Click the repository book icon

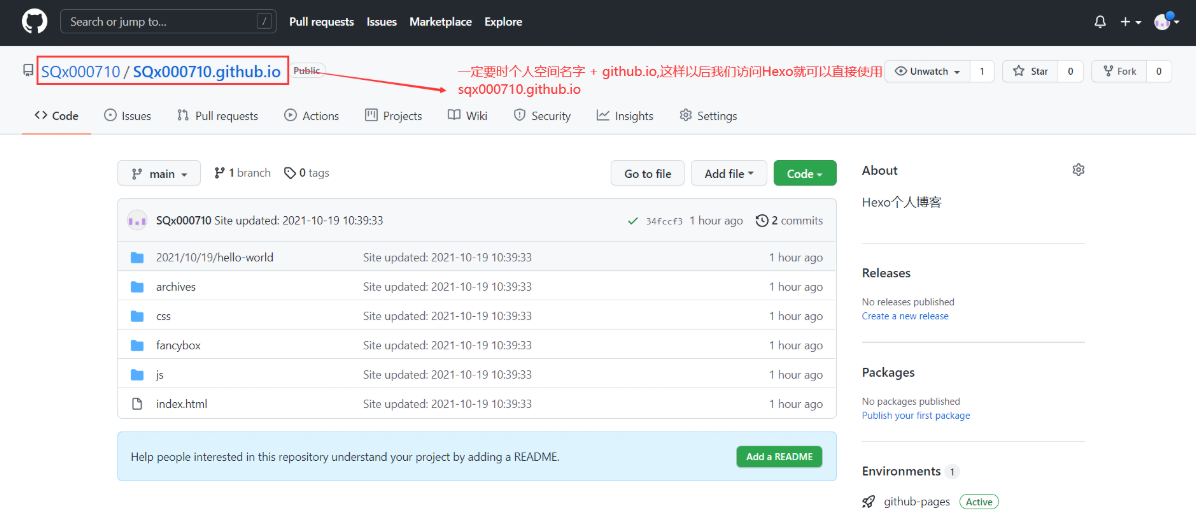tap(28, 71)
